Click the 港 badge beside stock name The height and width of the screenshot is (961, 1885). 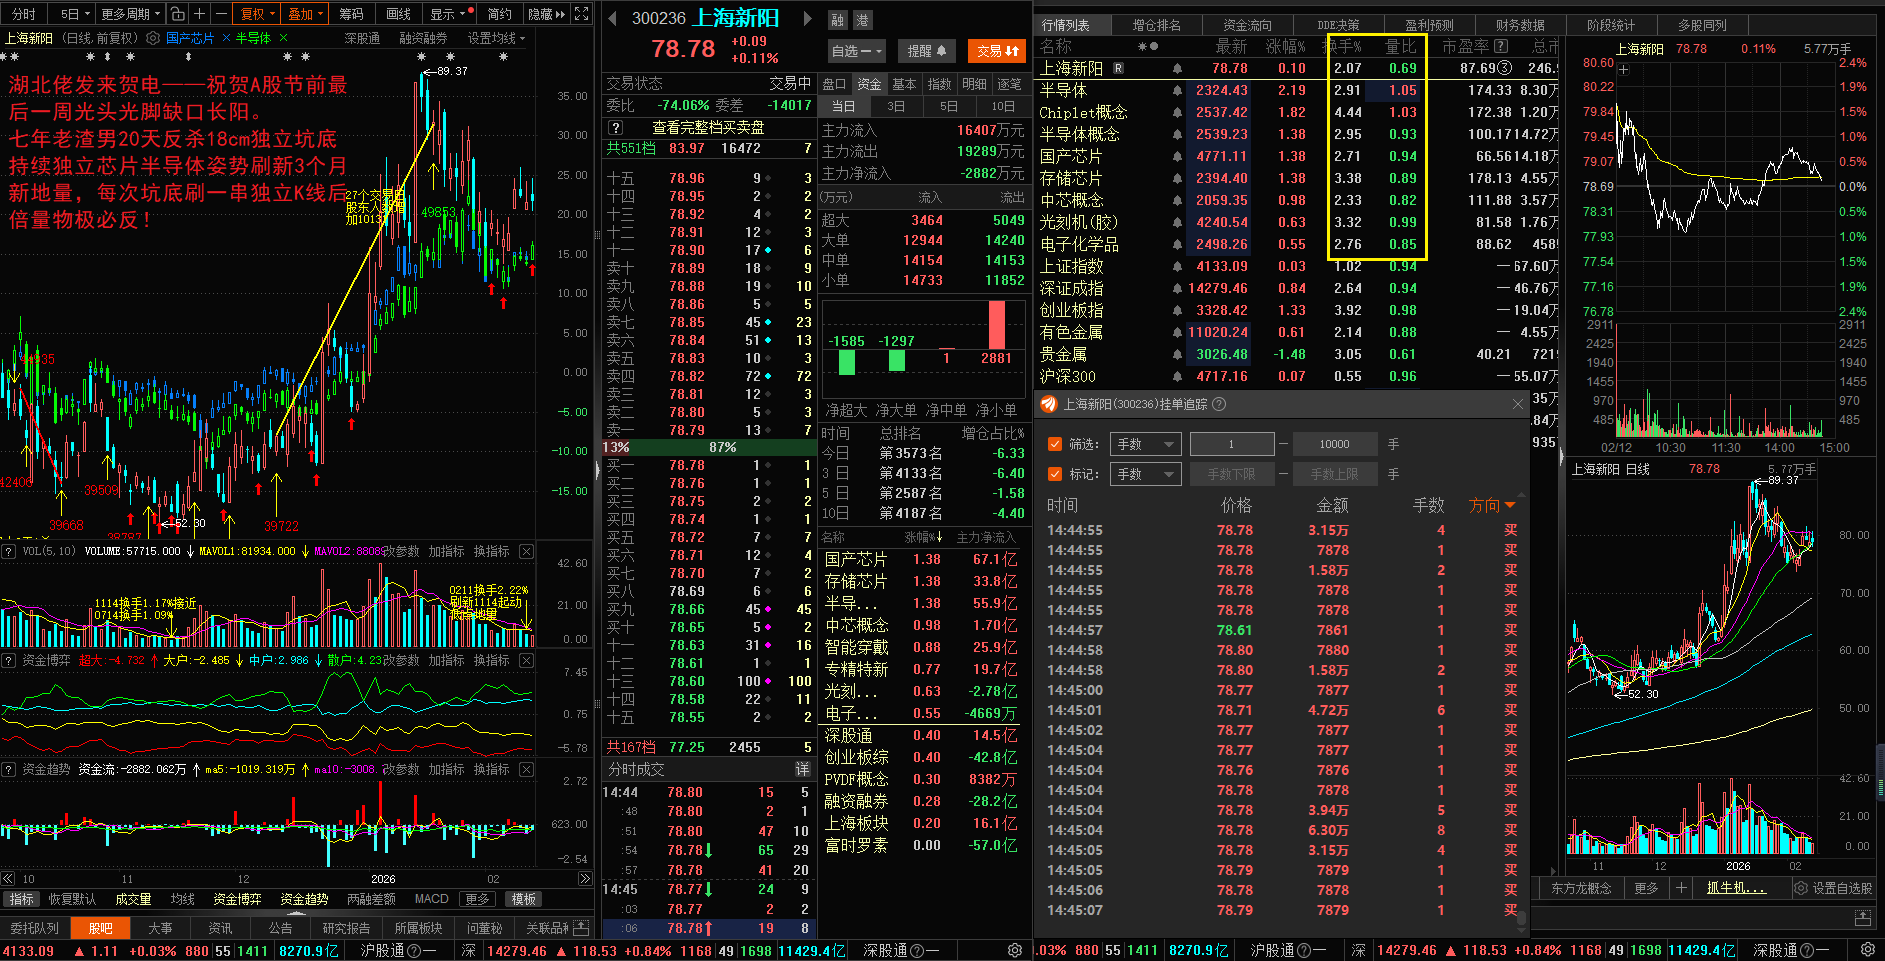[x=862, y=20]
